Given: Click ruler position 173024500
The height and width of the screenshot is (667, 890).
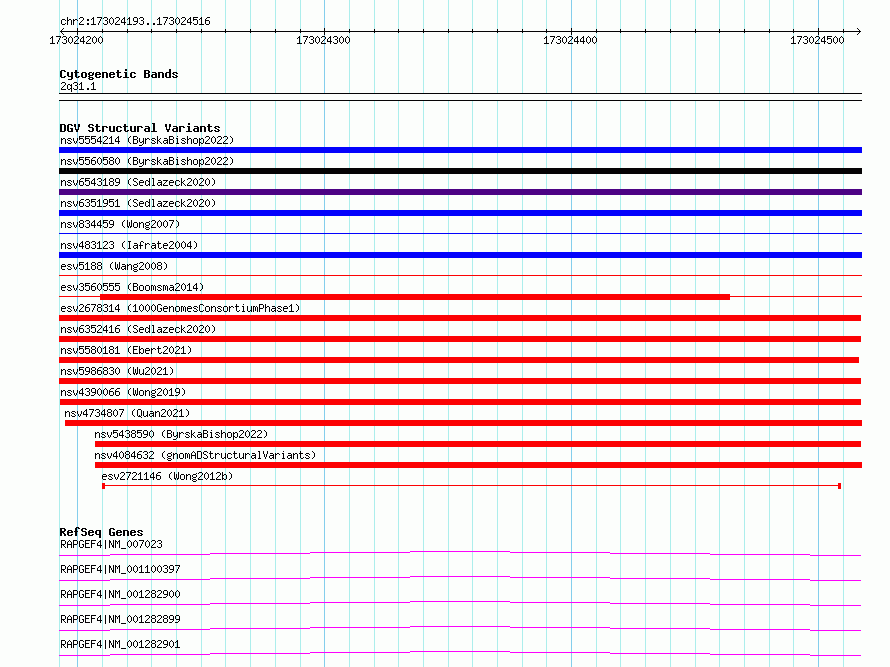Looking at the screenshot, I should click(x=817, y=40).
